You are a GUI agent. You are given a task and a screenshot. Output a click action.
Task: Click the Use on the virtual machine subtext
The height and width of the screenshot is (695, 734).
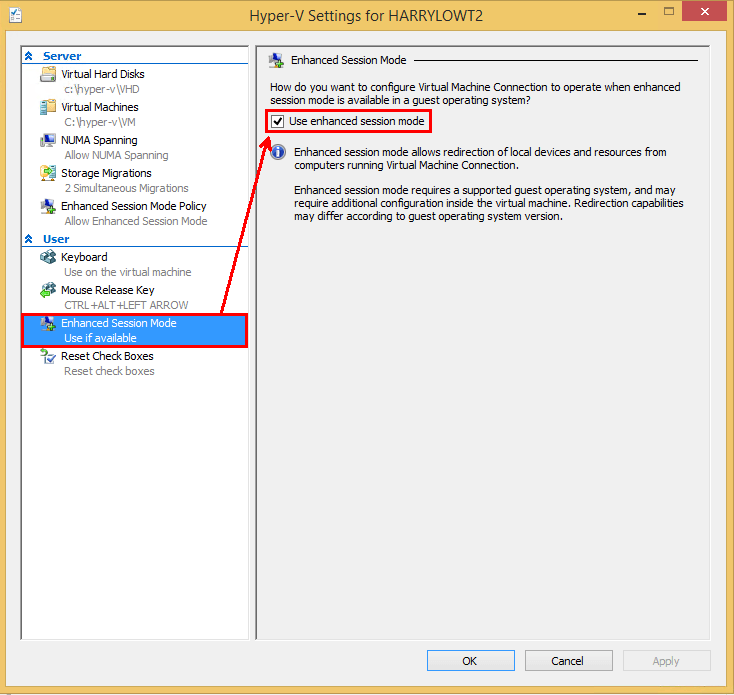point(128,272)
